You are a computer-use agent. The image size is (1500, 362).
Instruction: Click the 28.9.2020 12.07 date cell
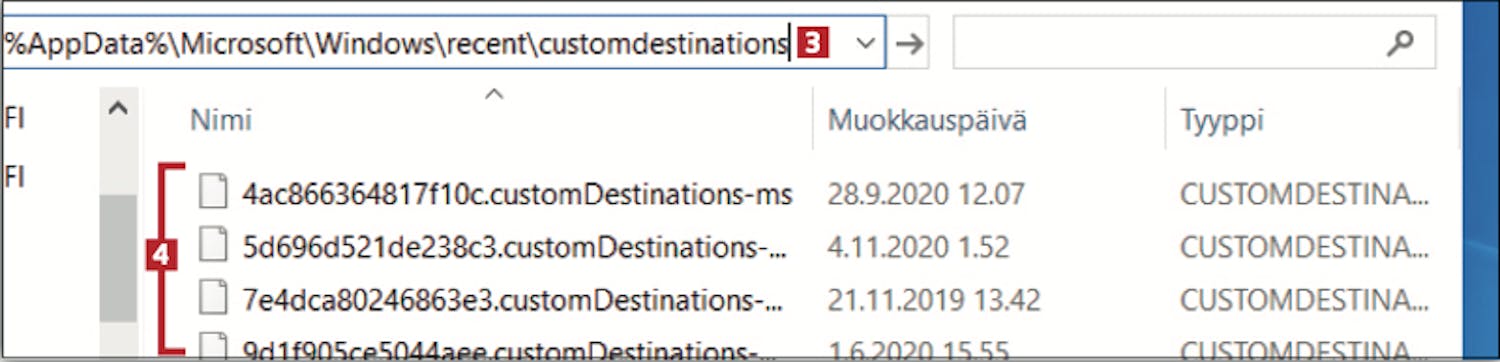coord(925,193)
